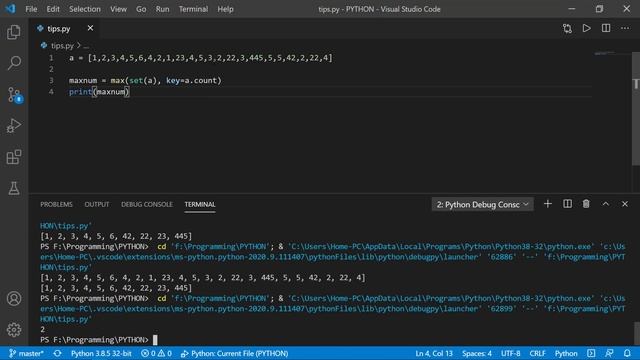Split the editor to the right
The image size is (640, 360).
(x=606, y=28)
